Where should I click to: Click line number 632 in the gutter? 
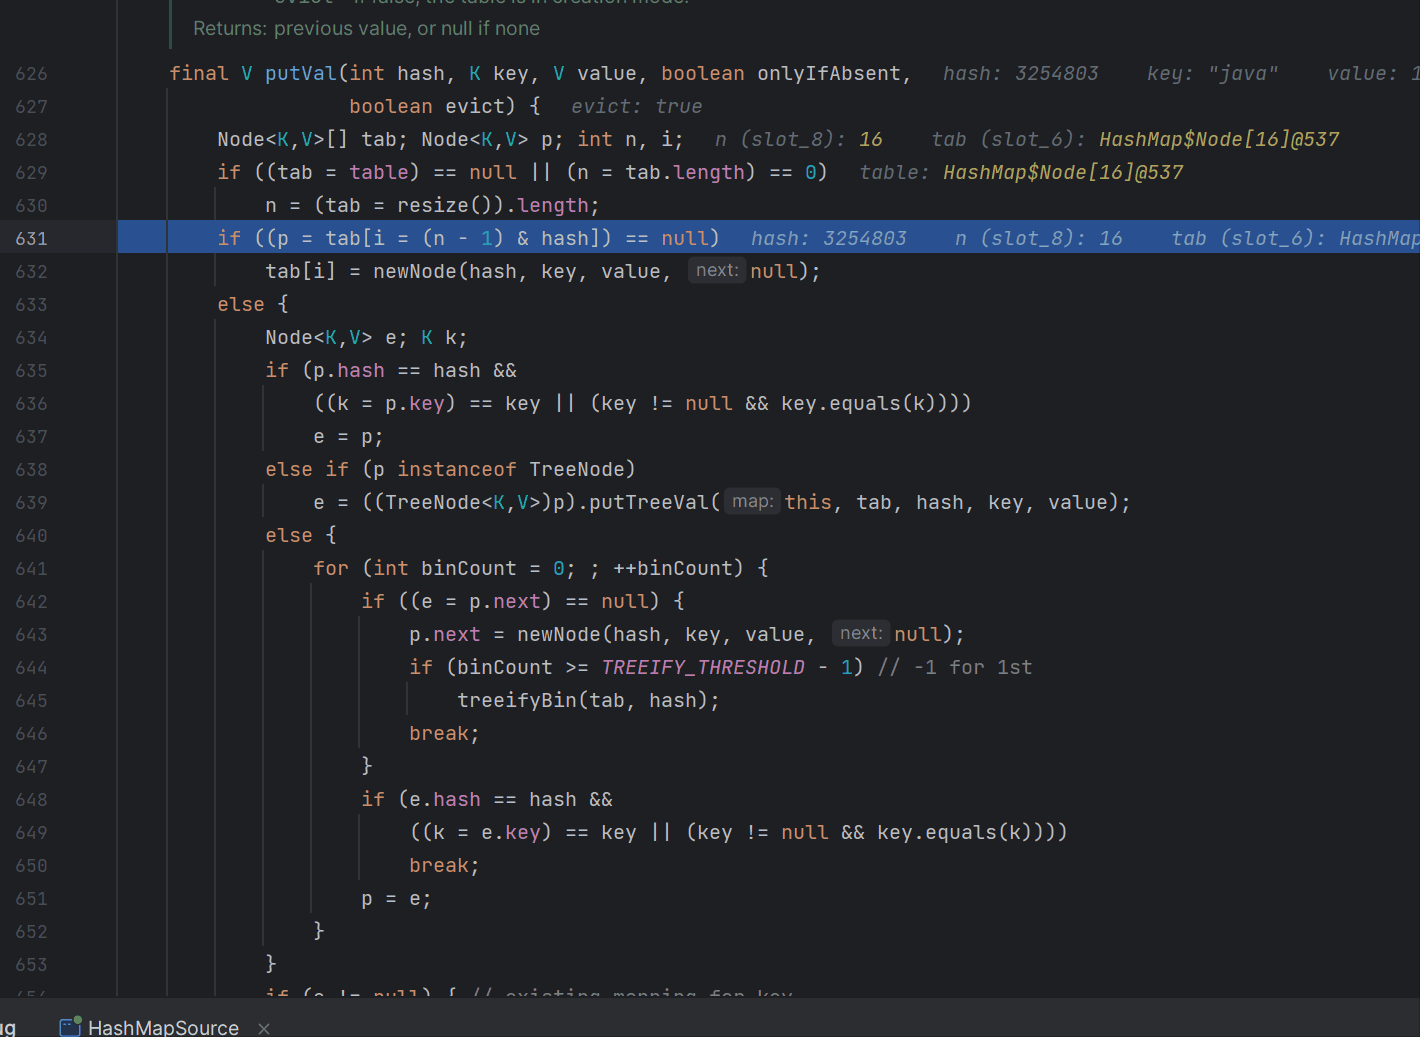[x=31, y=271]
